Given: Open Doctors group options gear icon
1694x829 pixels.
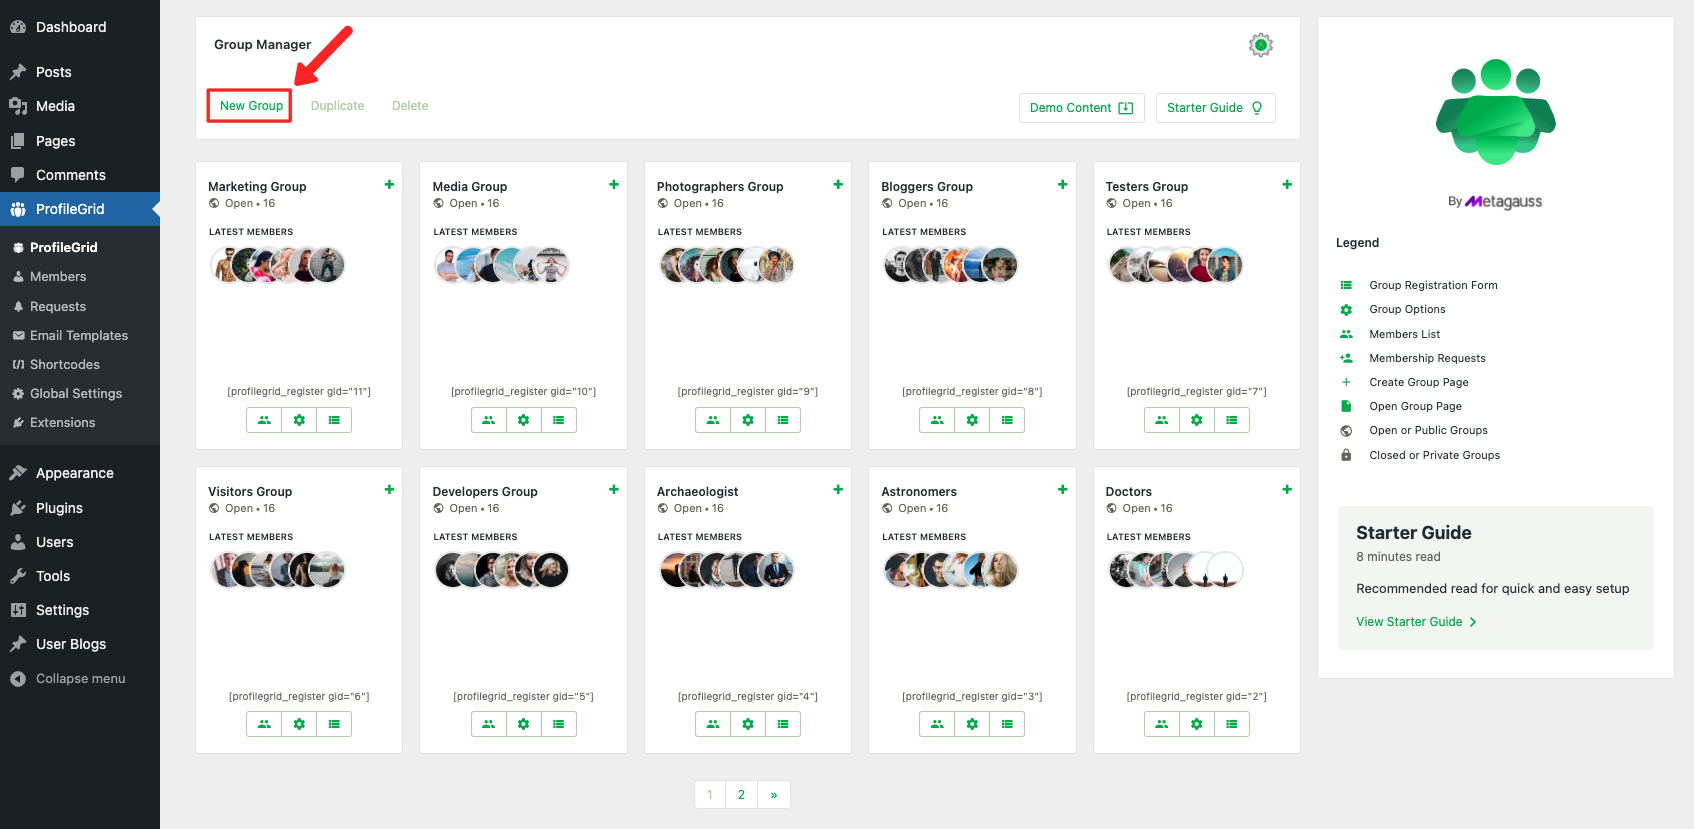Looking at the screenshot, I should point(1196,724).
